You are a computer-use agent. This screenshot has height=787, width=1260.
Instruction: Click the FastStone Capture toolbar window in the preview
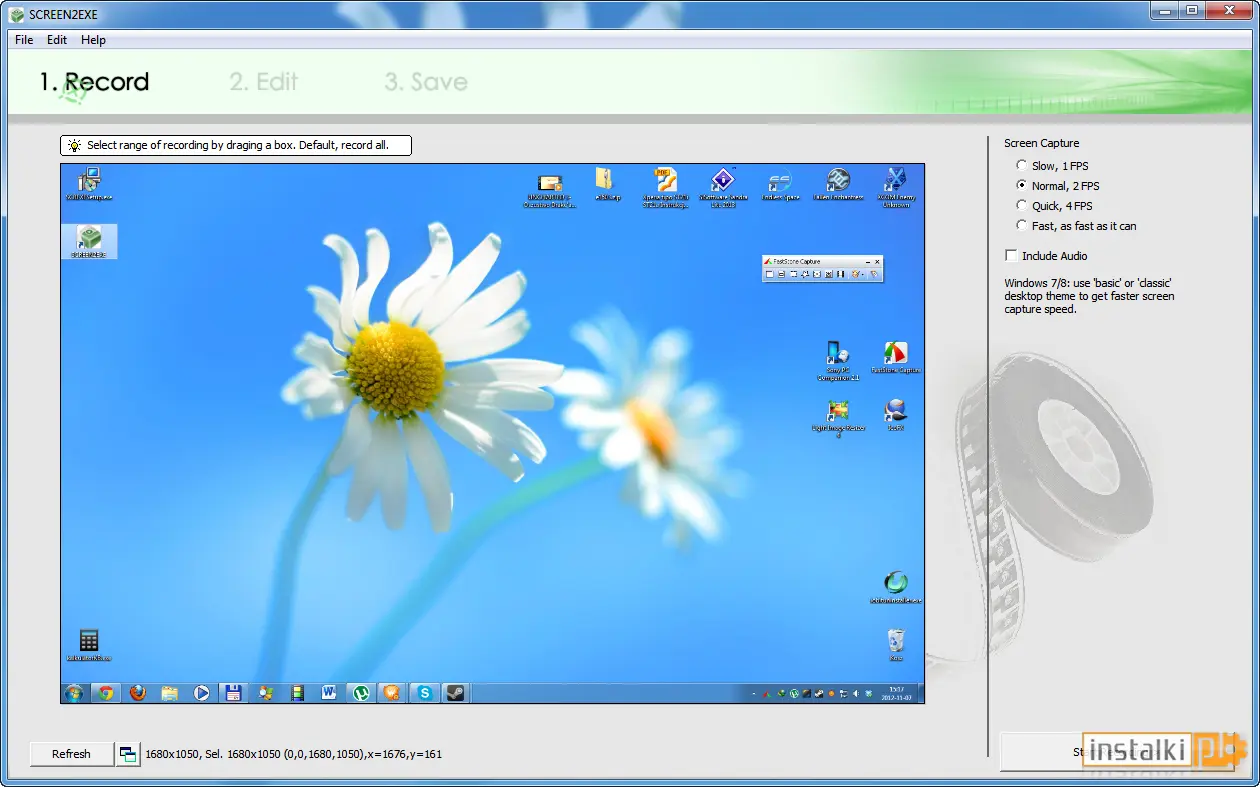click(822, 268)
